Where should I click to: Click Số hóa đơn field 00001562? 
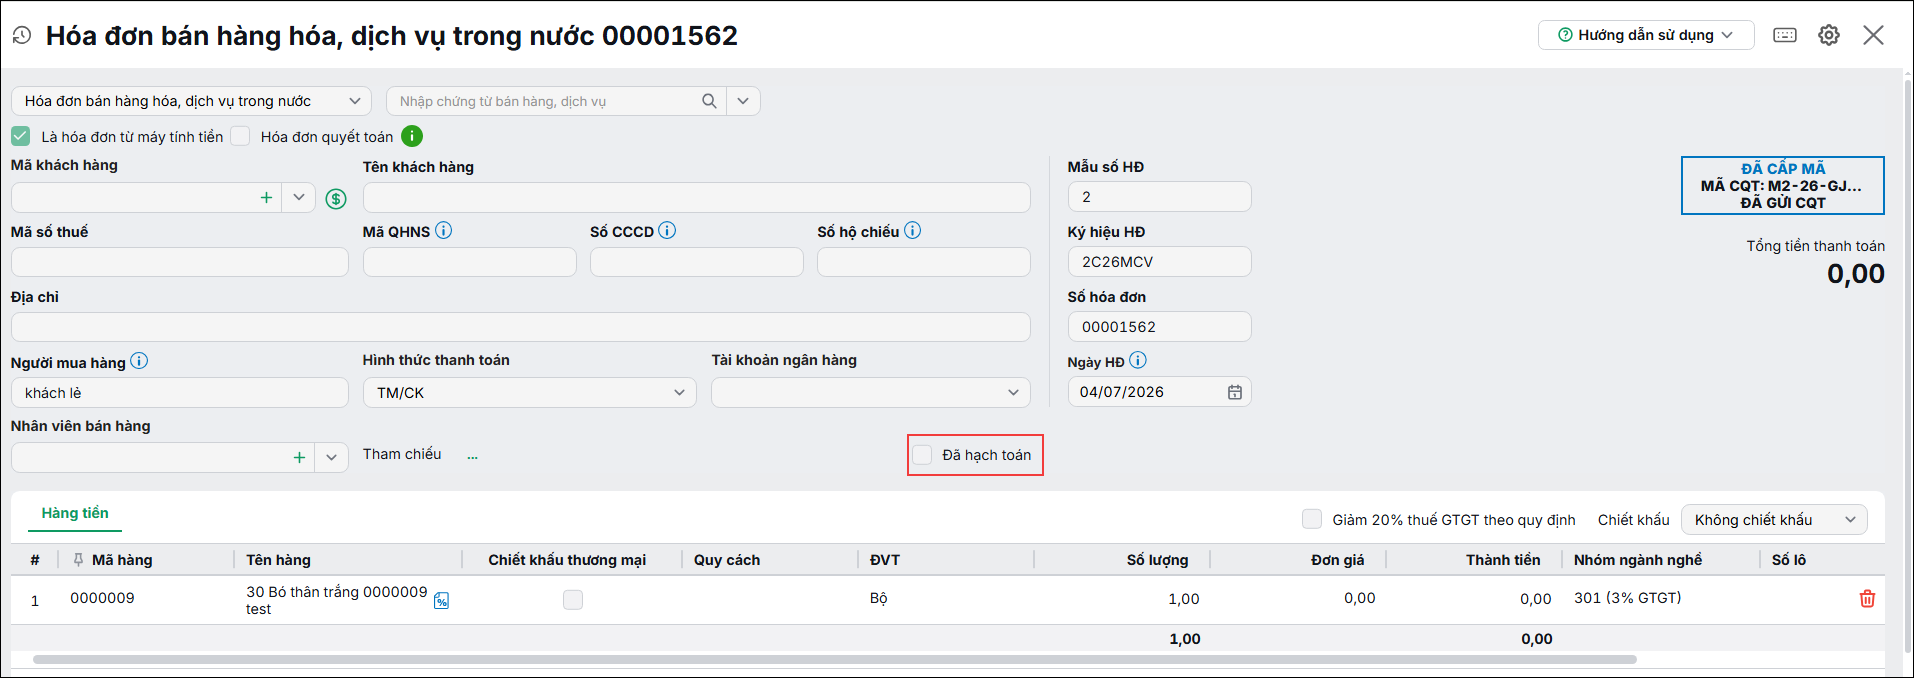(x=1160, y=327)
